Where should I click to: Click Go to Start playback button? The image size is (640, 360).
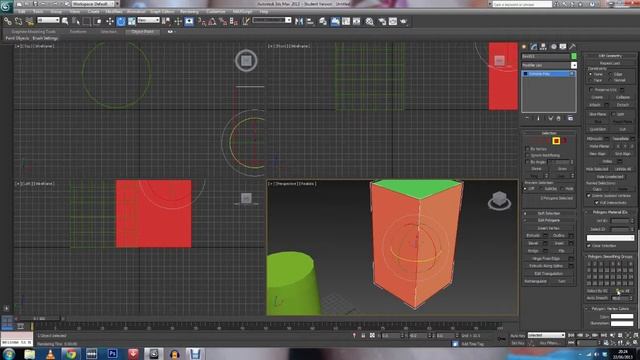(x=571, y=335)
